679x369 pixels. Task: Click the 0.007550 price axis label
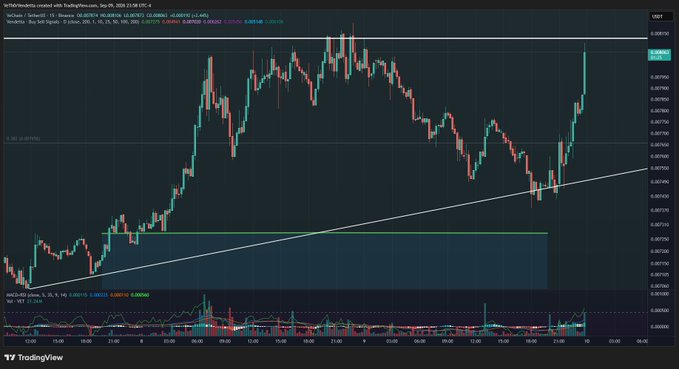click(x=660, y=168)
